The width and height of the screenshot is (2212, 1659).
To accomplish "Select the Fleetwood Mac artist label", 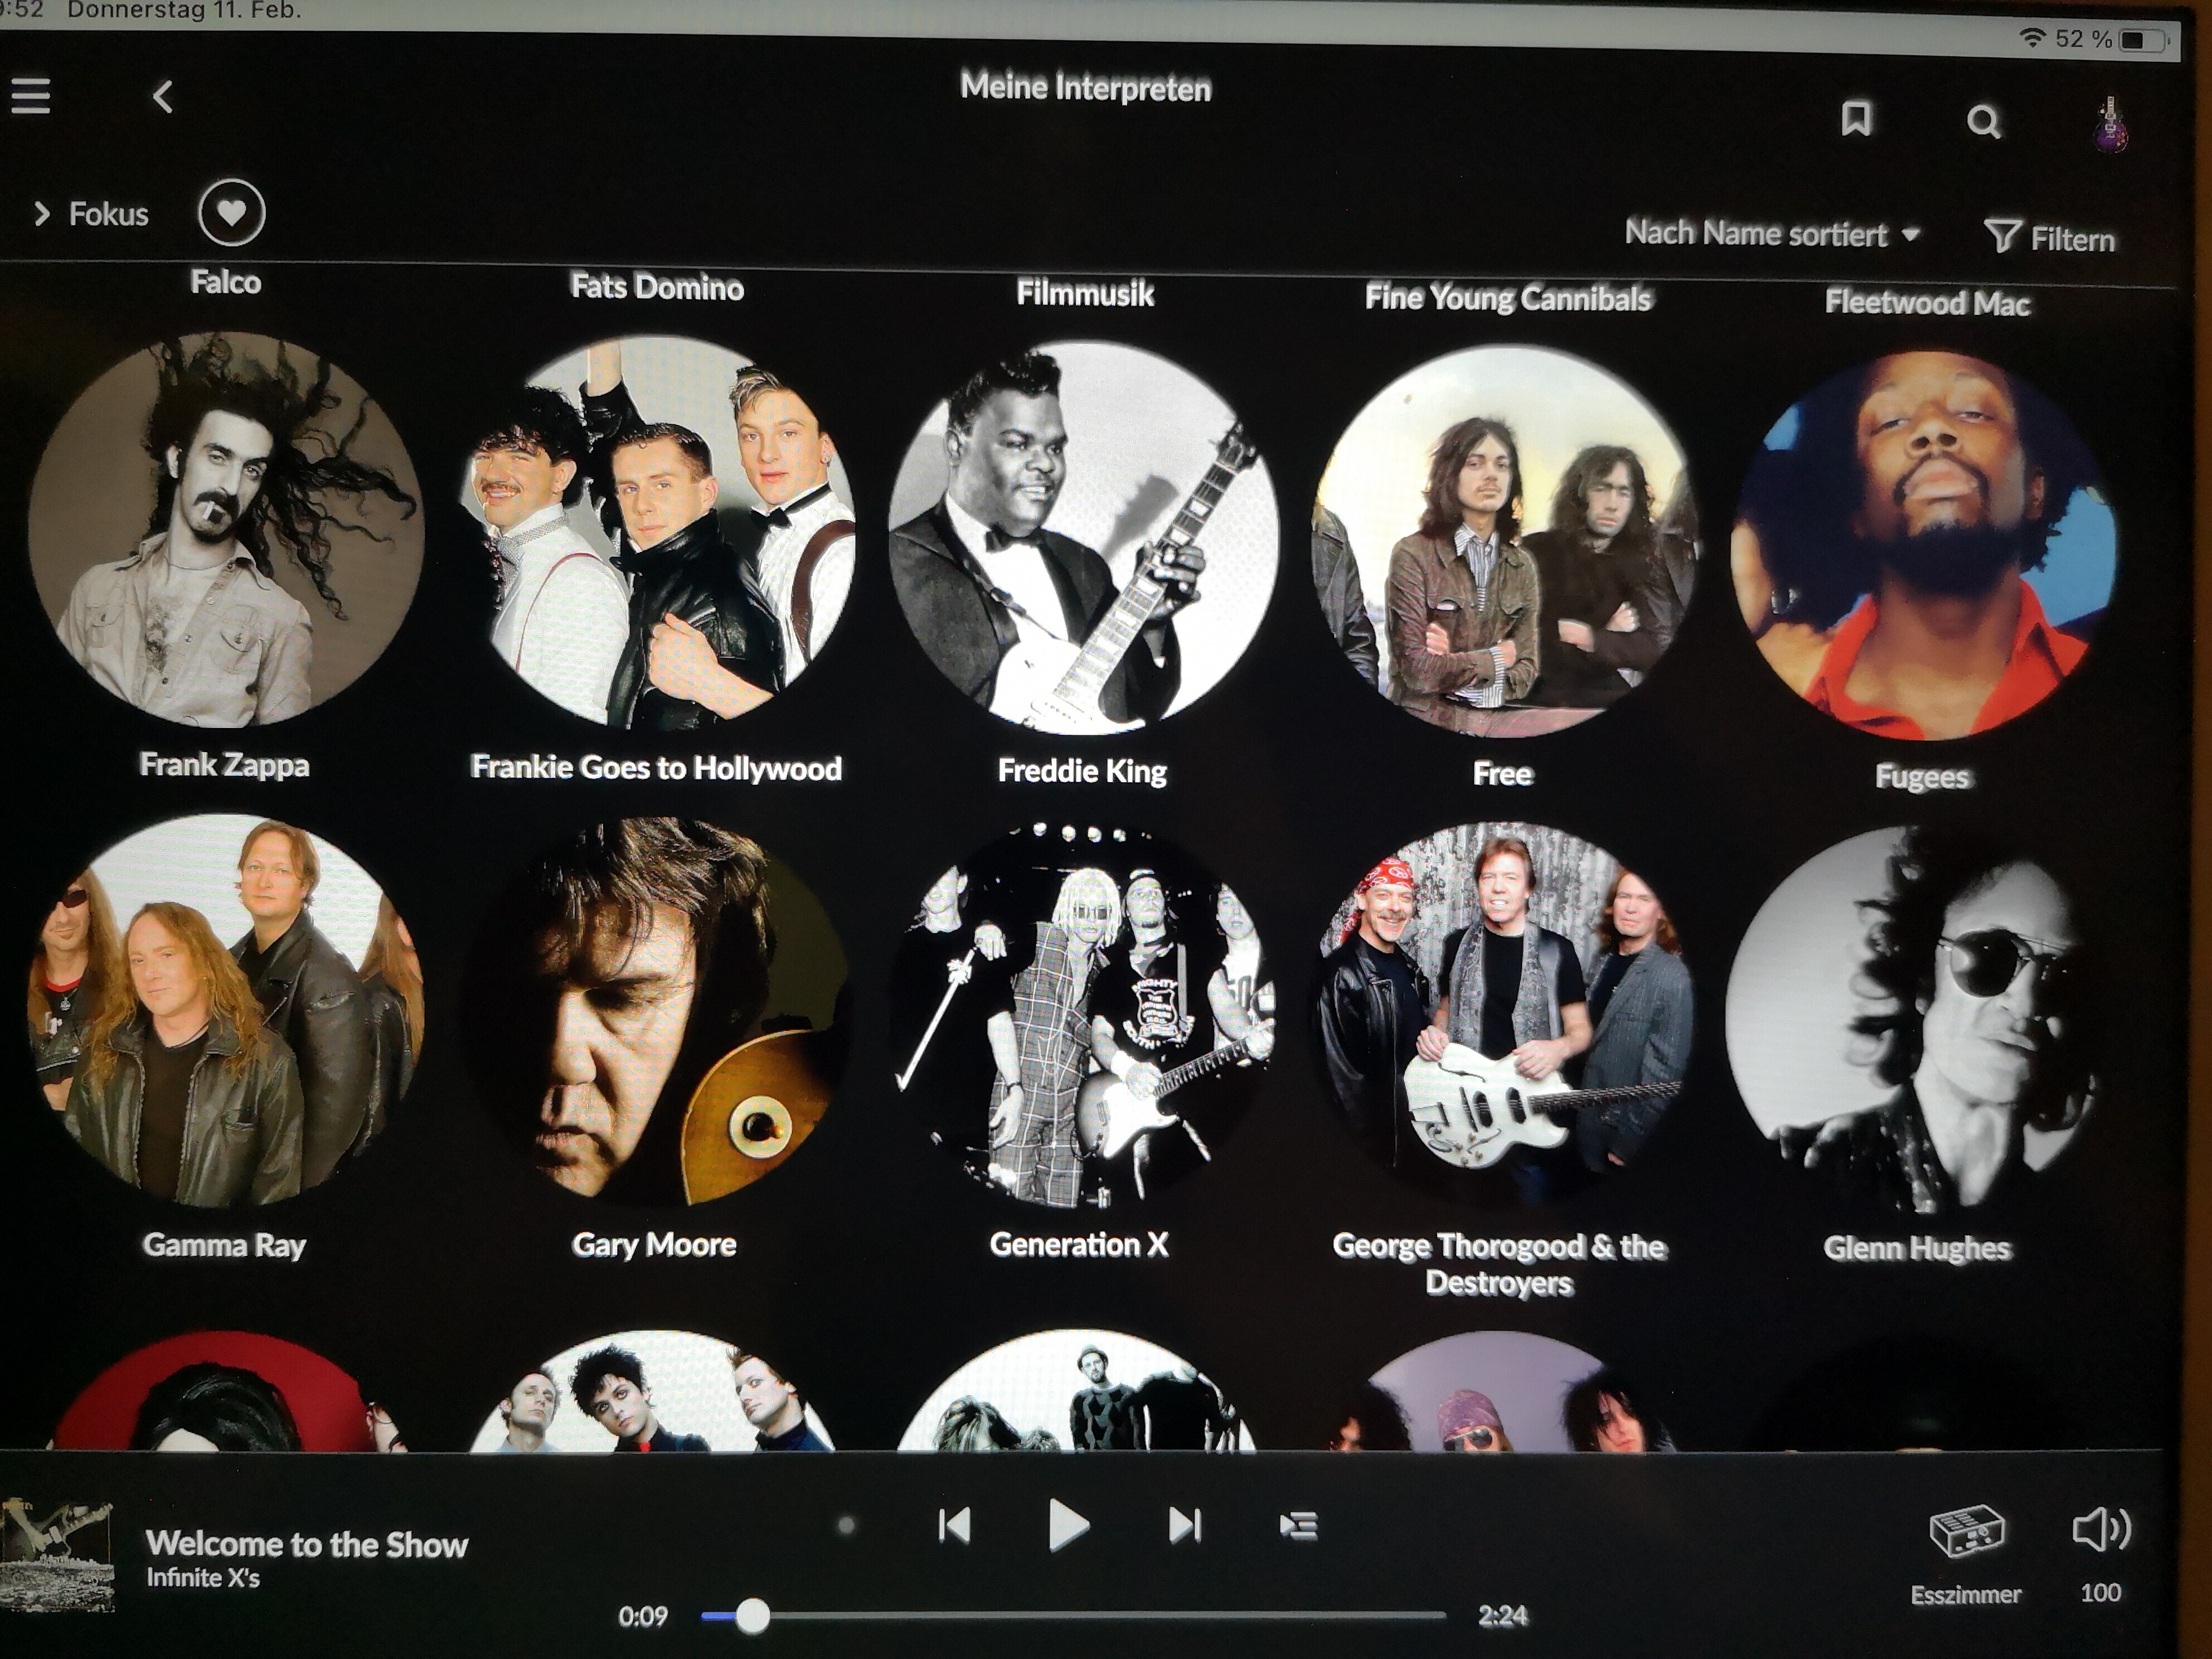I will tap(1927, 302).
